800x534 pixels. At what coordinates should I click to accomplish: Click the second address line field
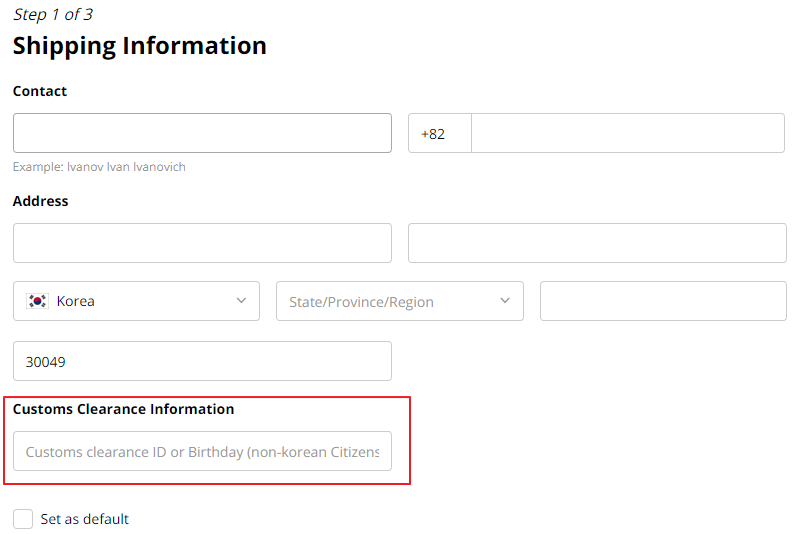[597, 243]
